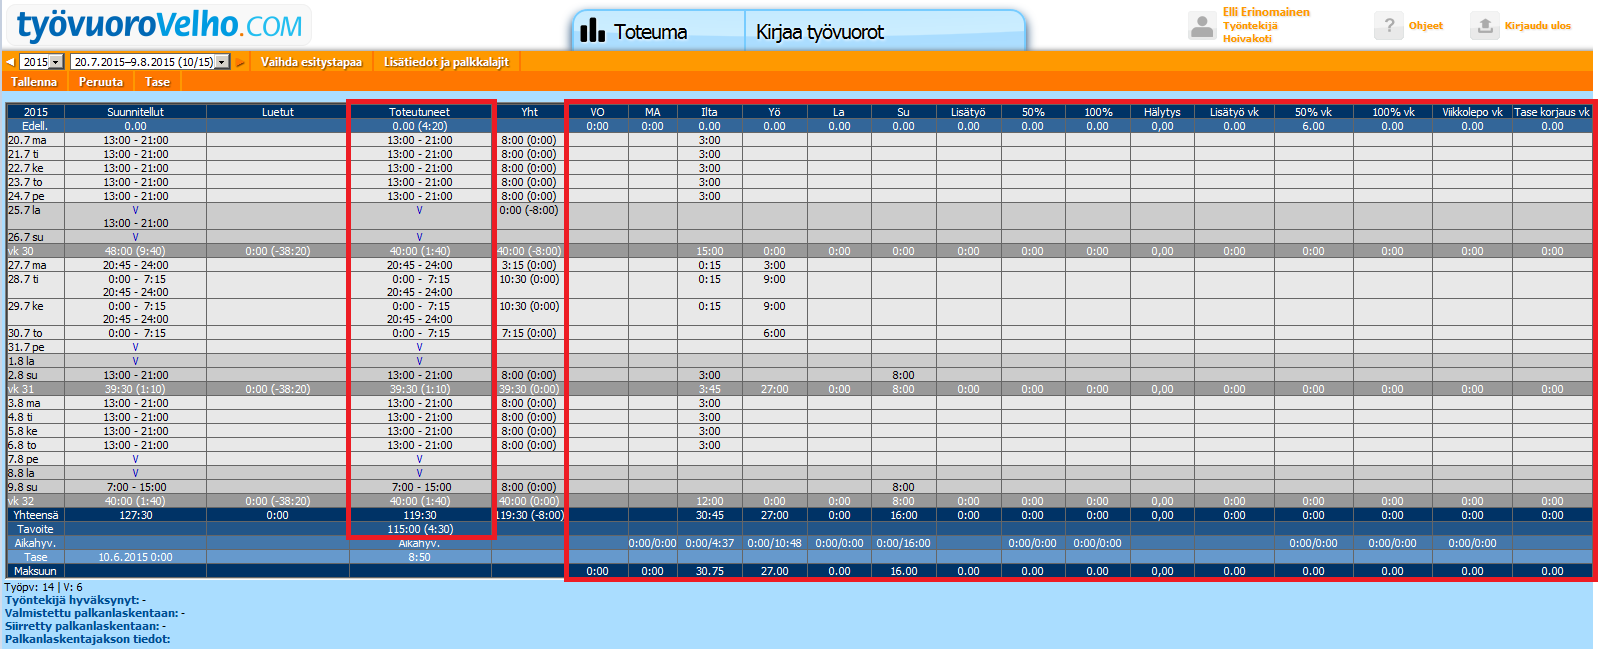The image size is (1605, 649).
Task: Click the Maksuun row label
Action: click(x=35, y=571)
